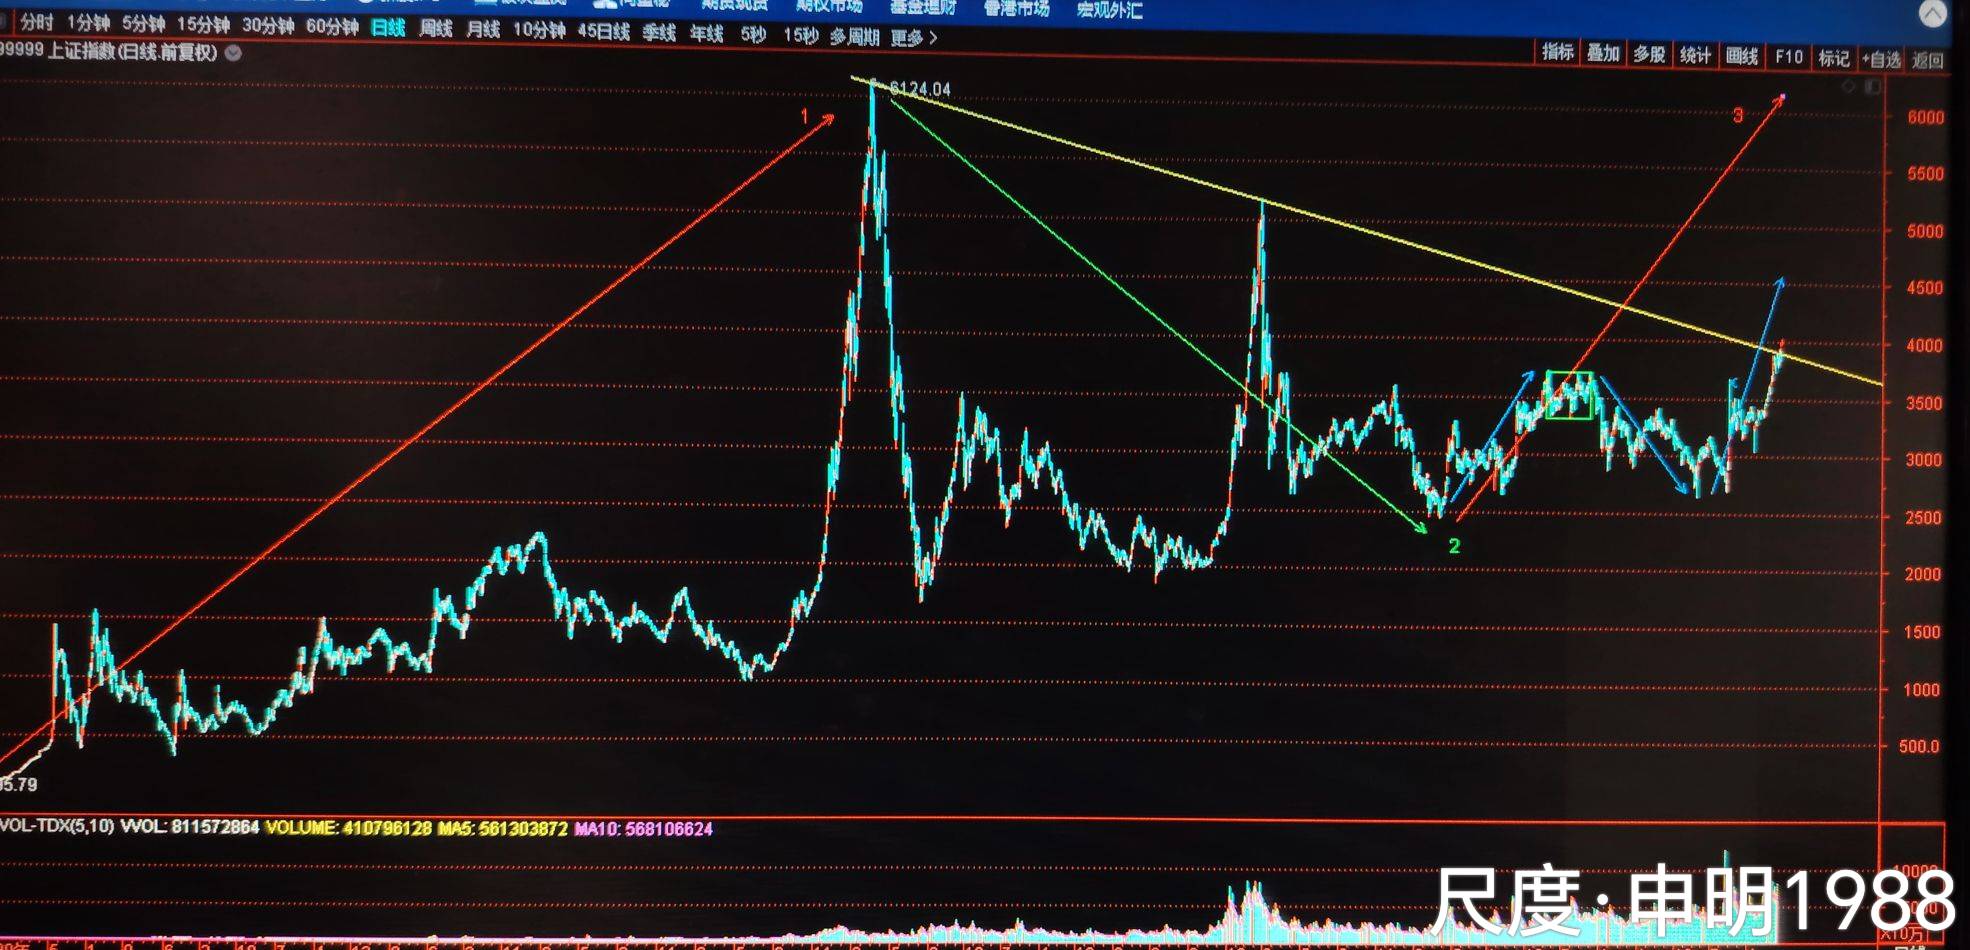The width and height of the screenshot is (1970, 950).
Task: Select the 60分钟 period
Action: 331,27
